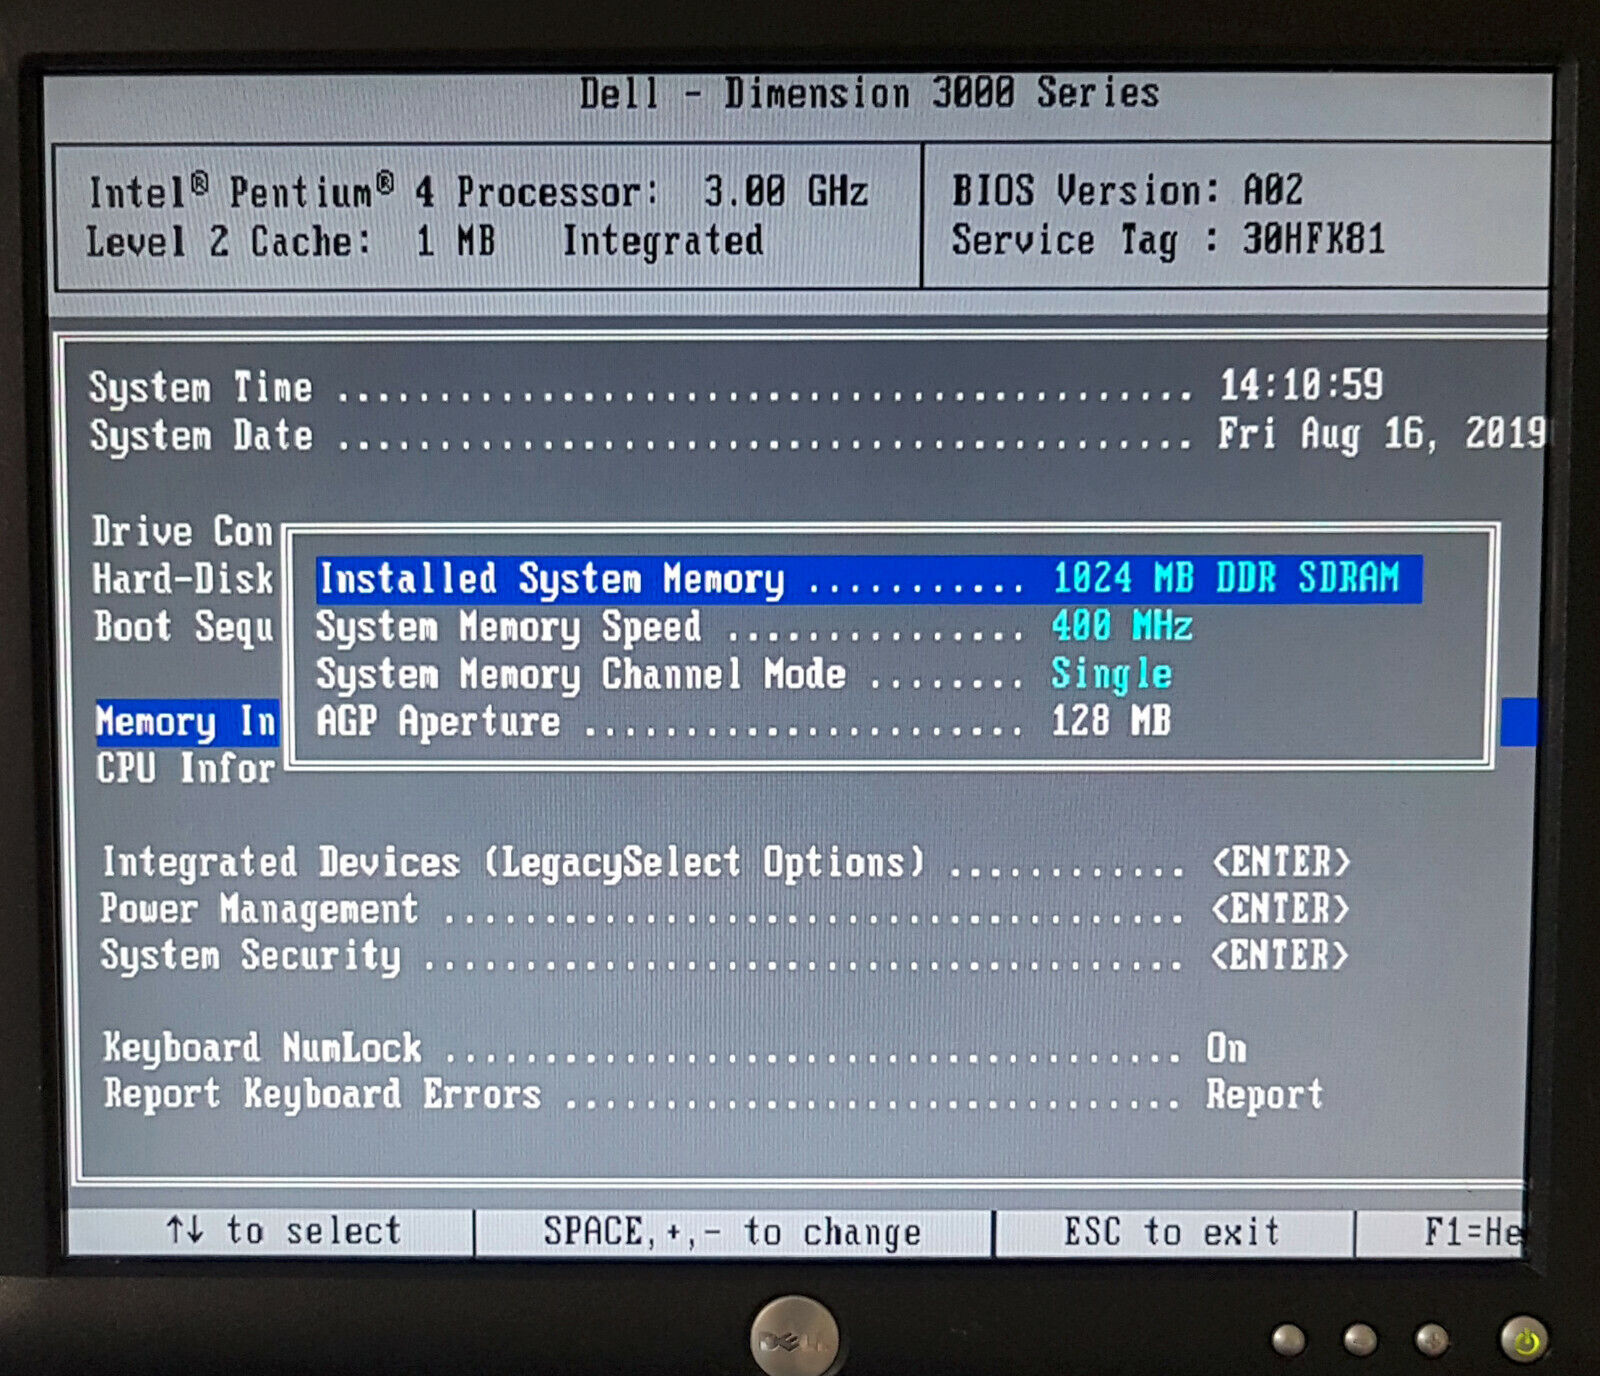Click the Keyboard NumLock label
This screenshot has width=1600, height=1376.
tap(262, 1049)
